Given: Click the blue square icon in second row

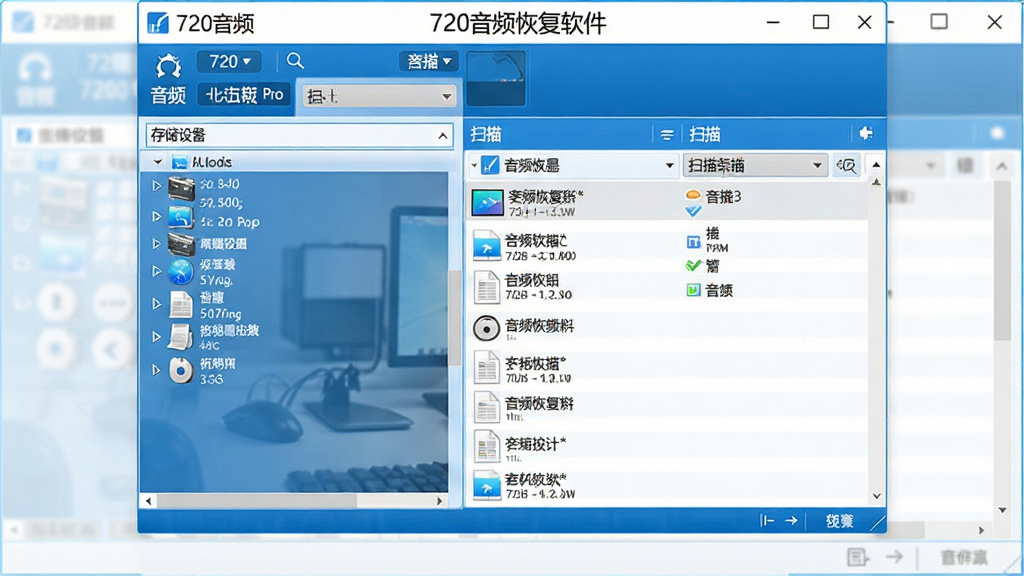Looking at the screenshot, I should tap(693, 242).
